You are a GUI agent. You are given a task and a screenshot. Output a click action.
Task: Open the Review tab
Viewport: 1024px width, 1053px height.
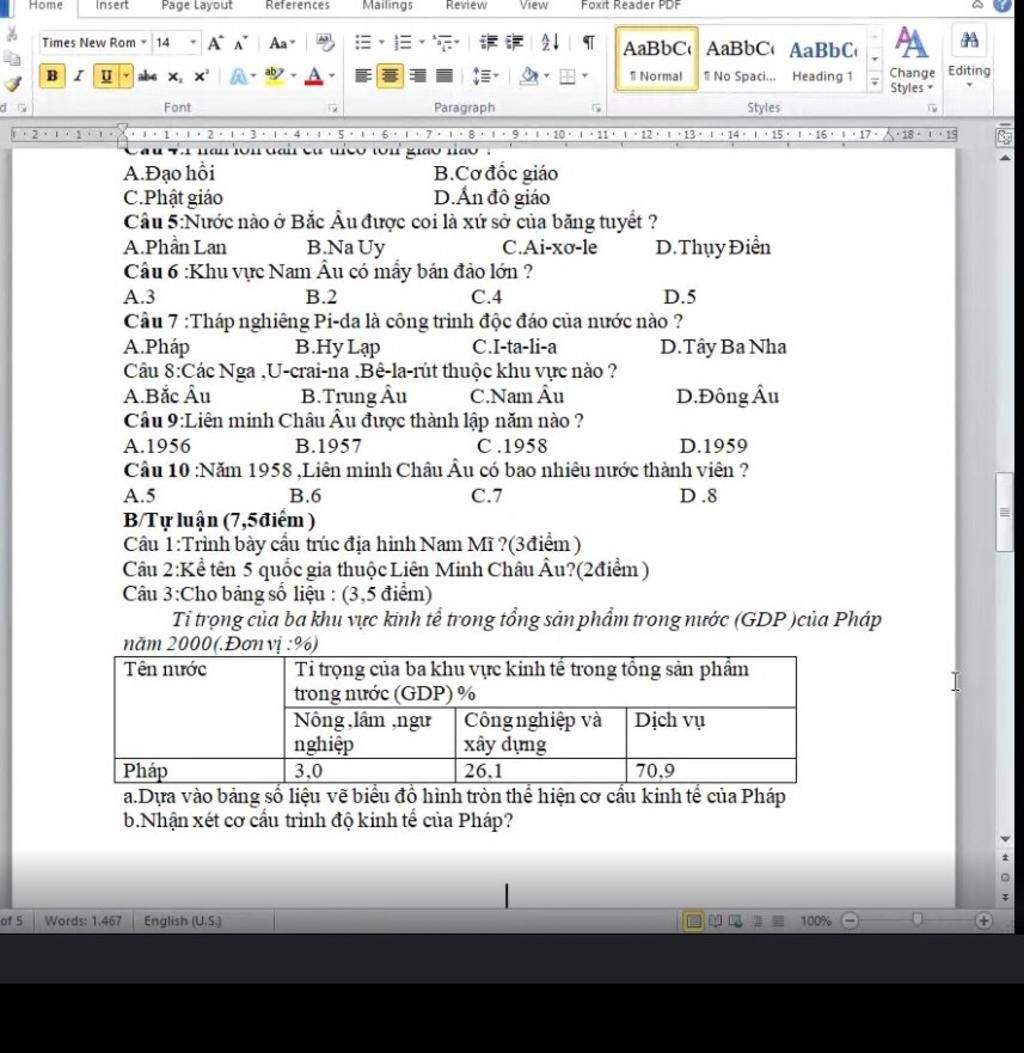[466, 5]
